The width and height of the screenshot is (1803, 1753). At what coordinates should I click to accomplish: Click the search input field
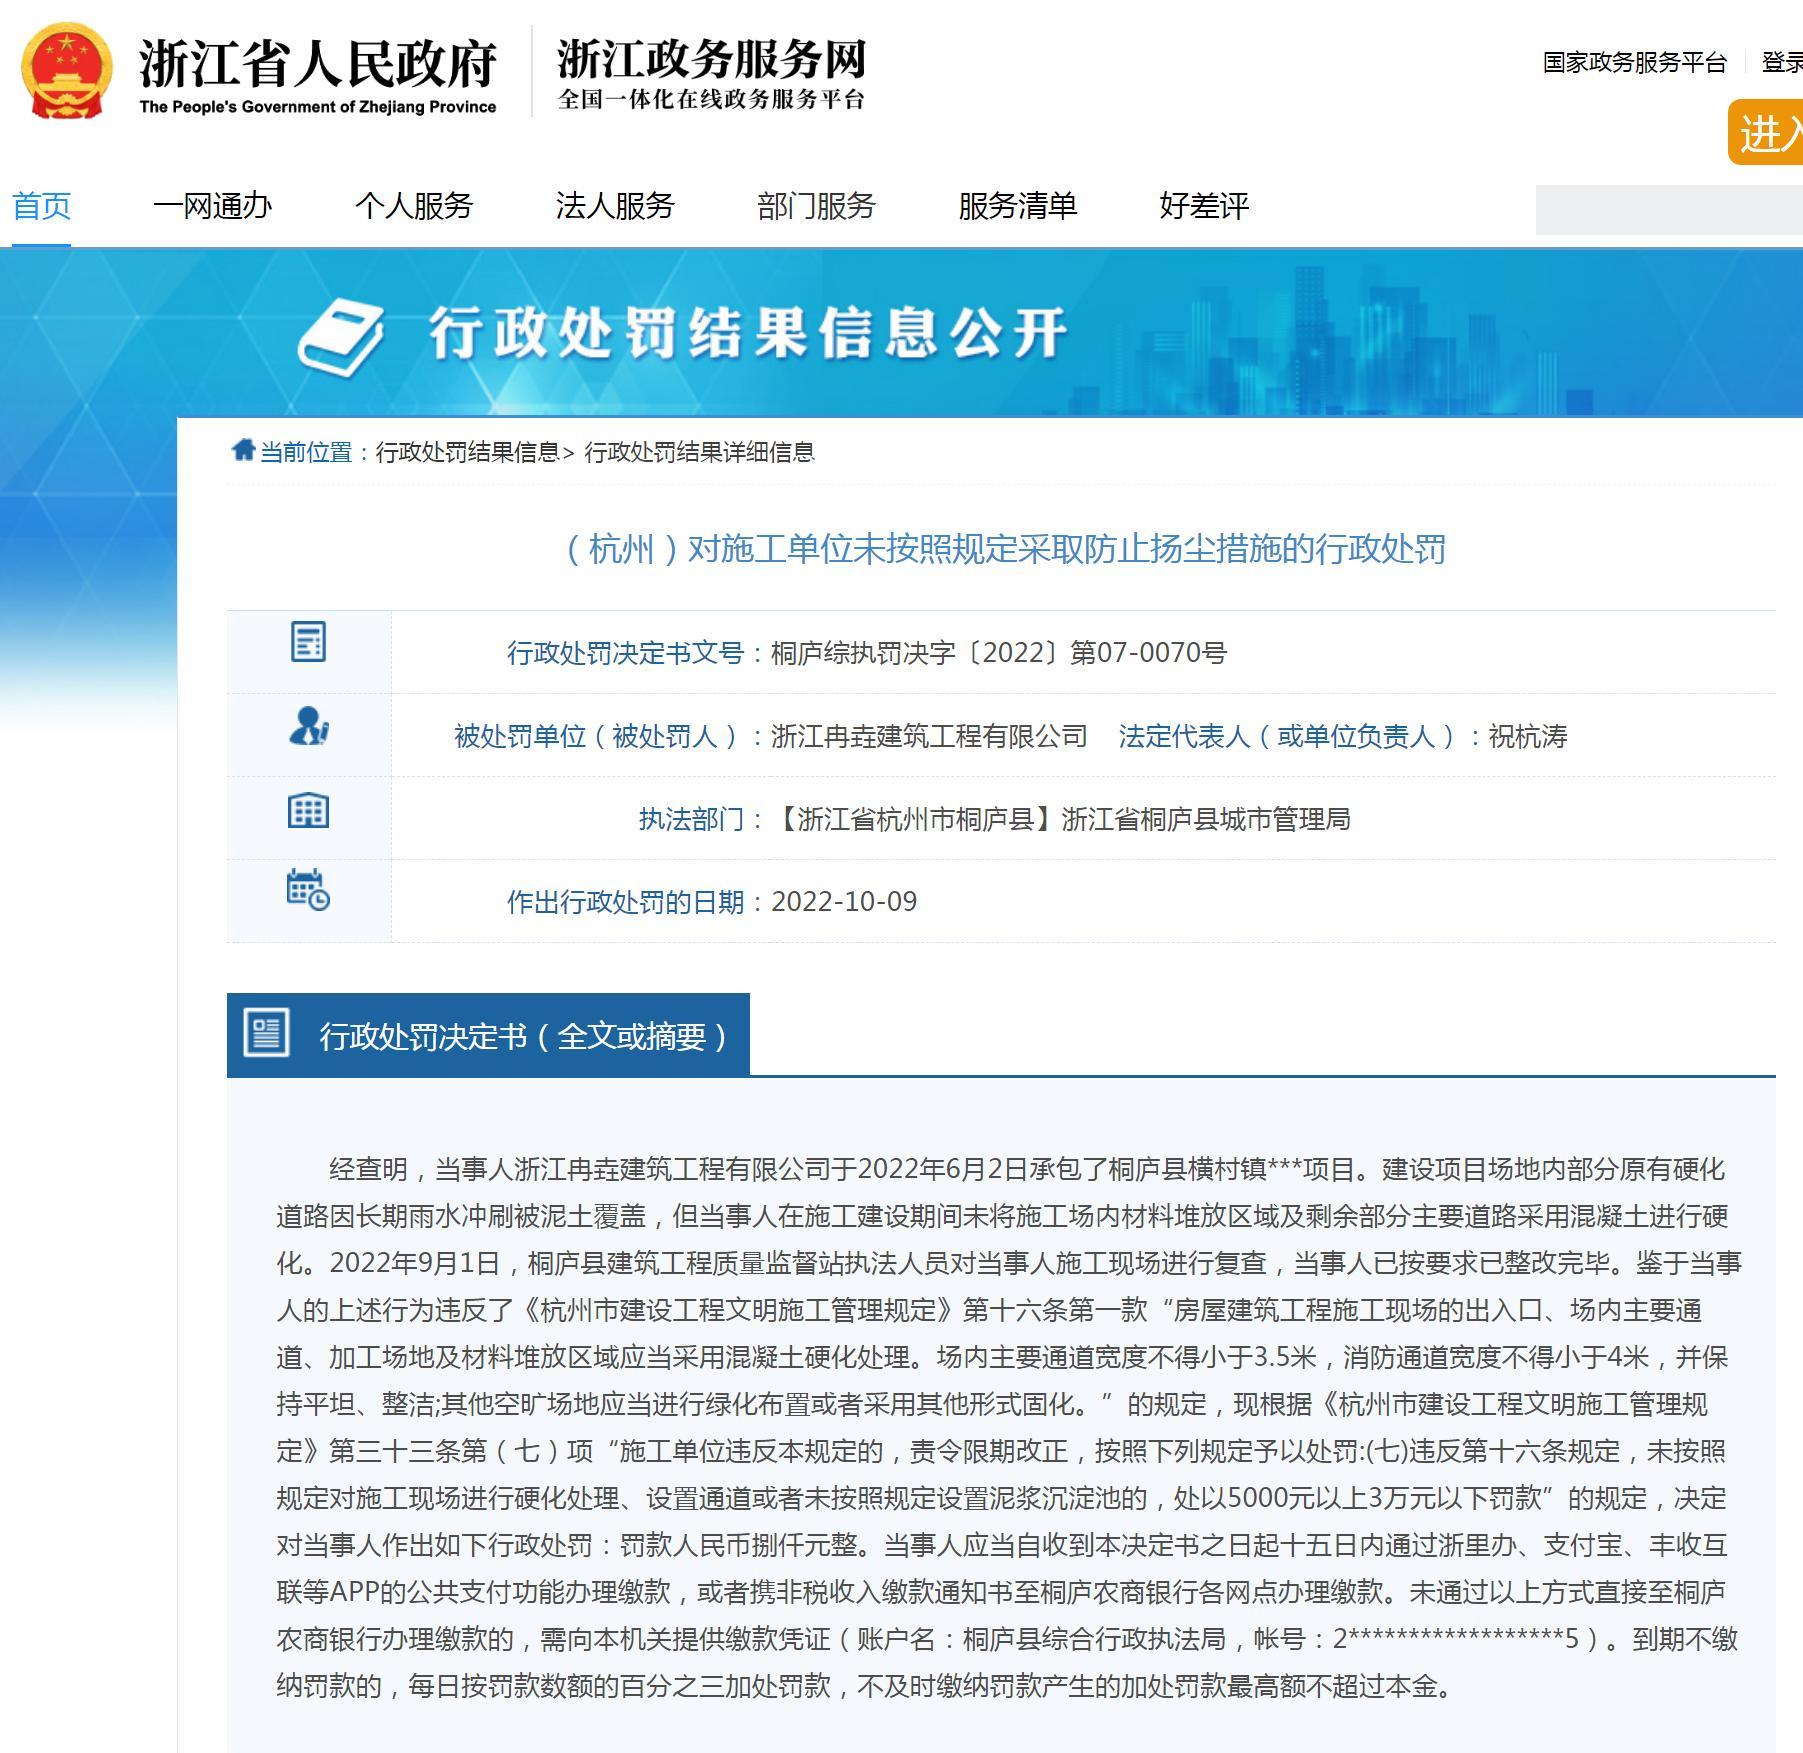(x=1669, y=210)
